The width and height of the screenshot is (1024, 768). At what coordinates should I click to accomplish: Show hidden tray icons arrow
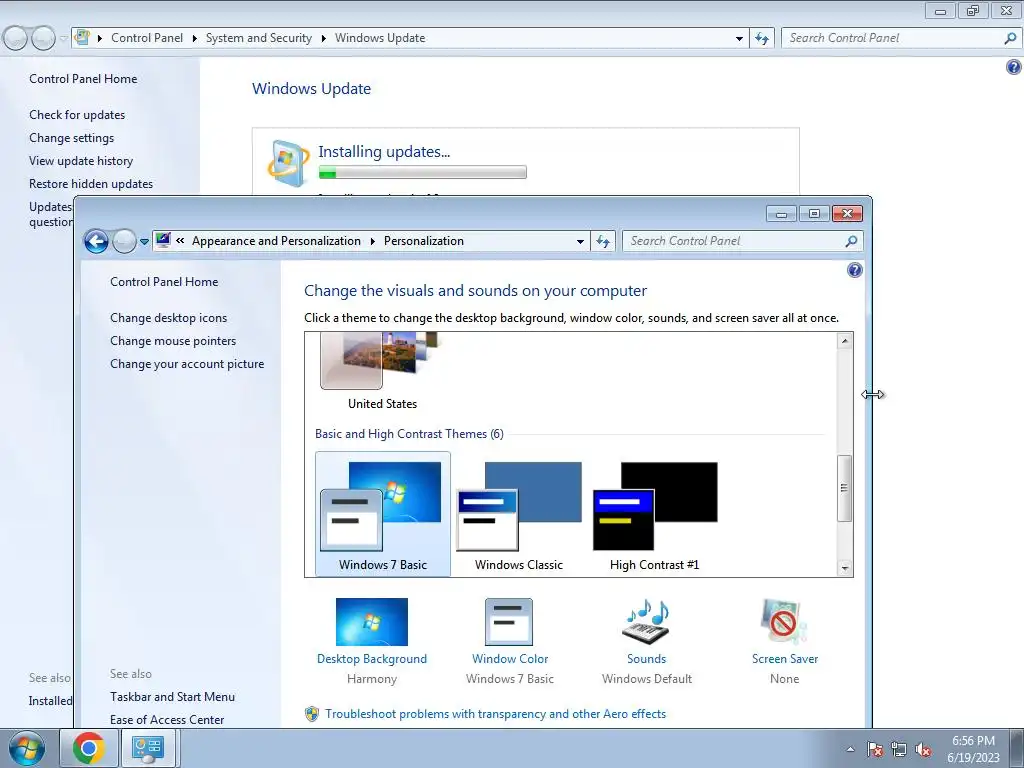coord(850,749)
